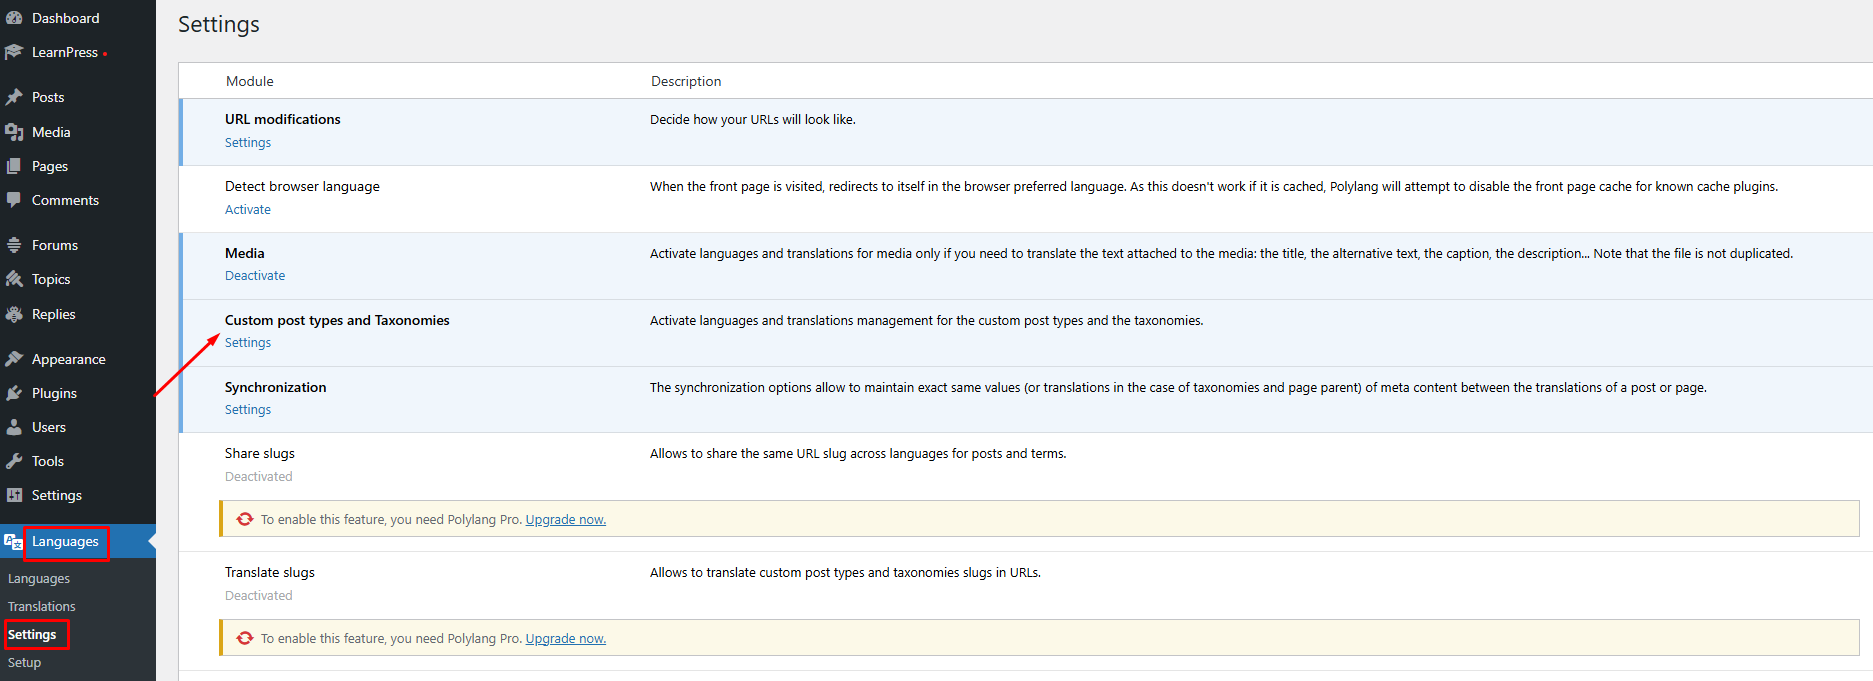The width and height of the screenshot is (1873, 681).
Task: Click the Dashboard gauge icon
Action: [14, 18]
